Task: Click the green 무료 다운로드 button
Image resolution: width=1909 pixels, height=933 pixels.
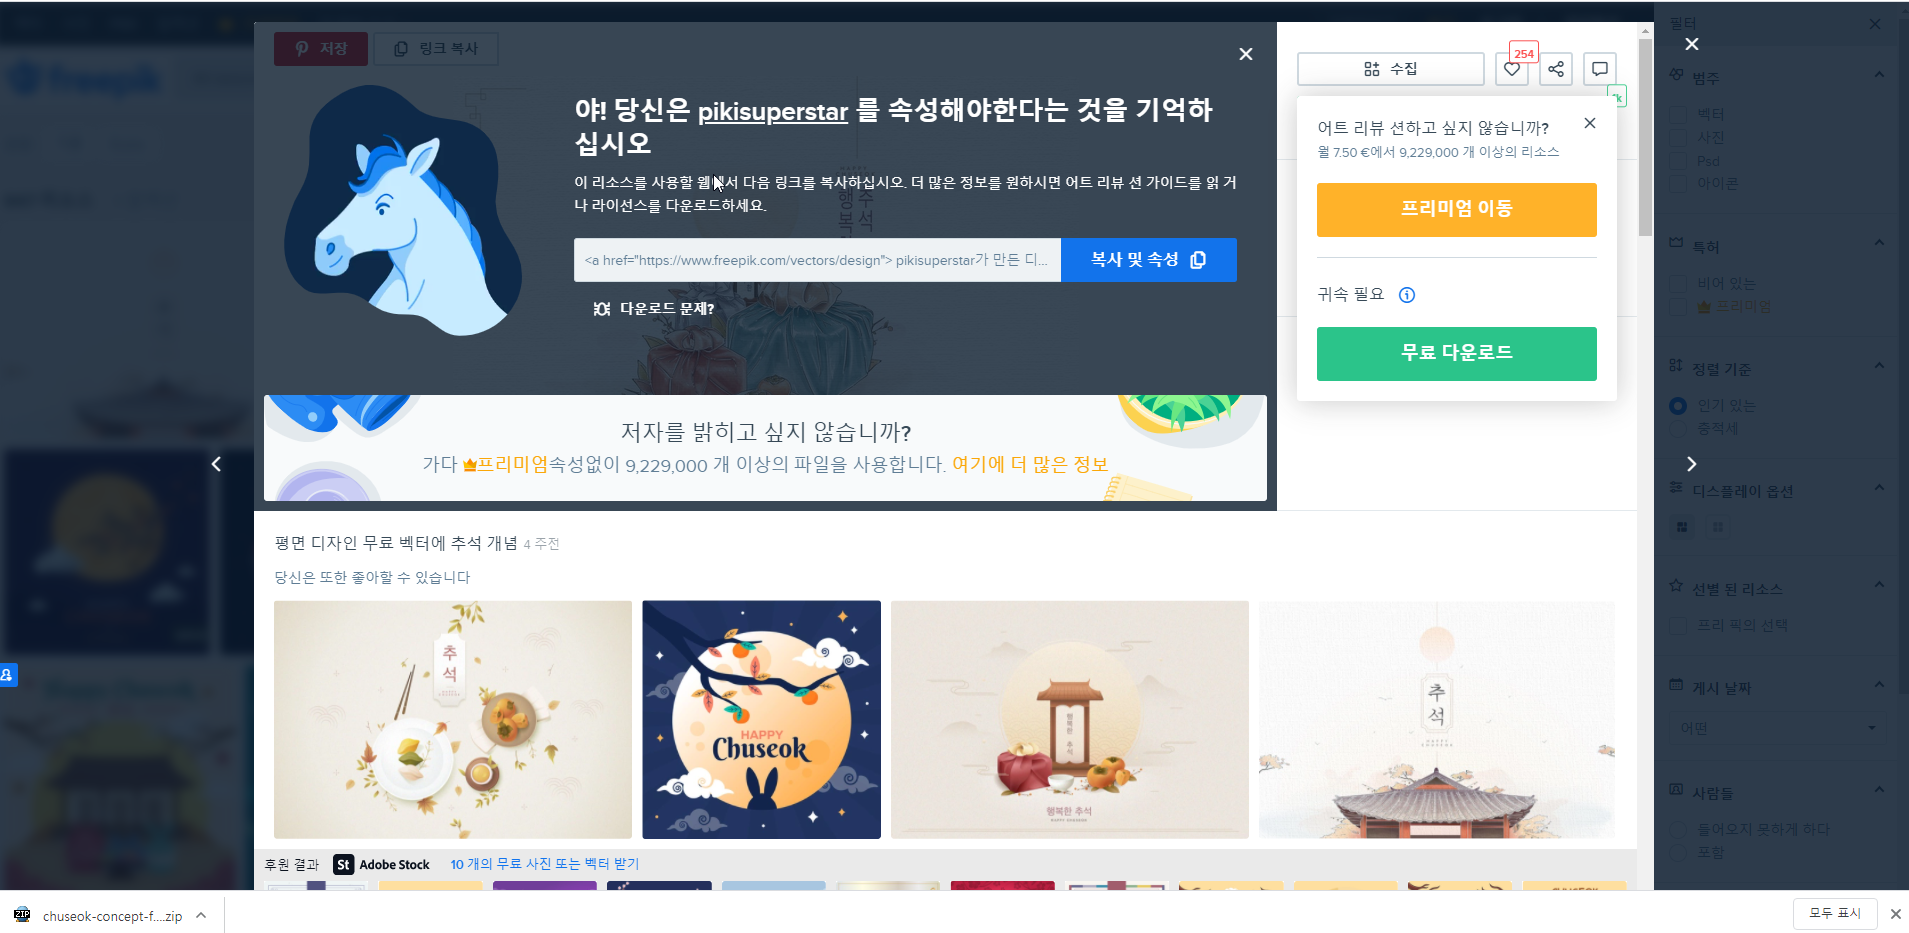Action: pyautogui.click(x=1456, y=354)
